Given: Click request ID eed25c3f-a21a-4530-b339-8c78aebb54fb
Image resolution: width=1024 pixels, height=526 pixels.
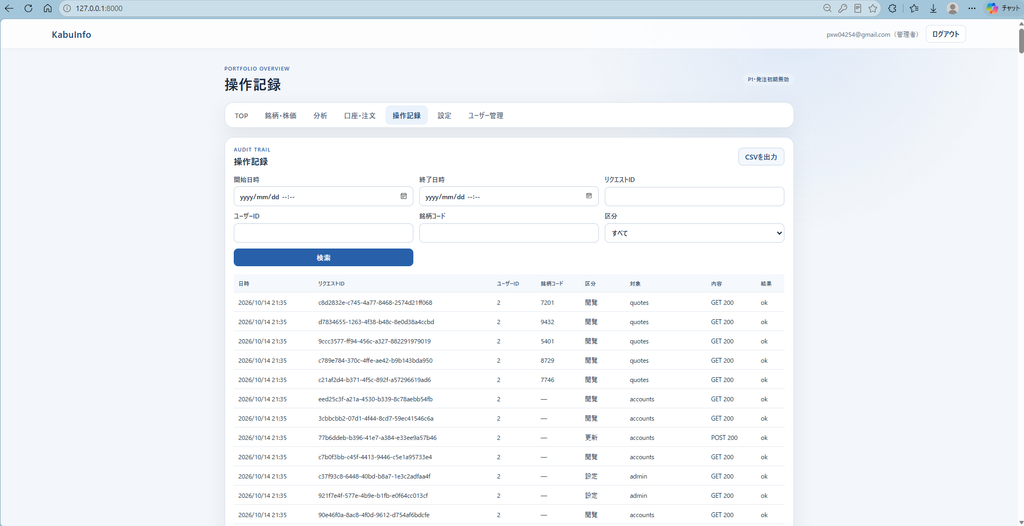Looking at the screenshot, I should pos(376,399).
